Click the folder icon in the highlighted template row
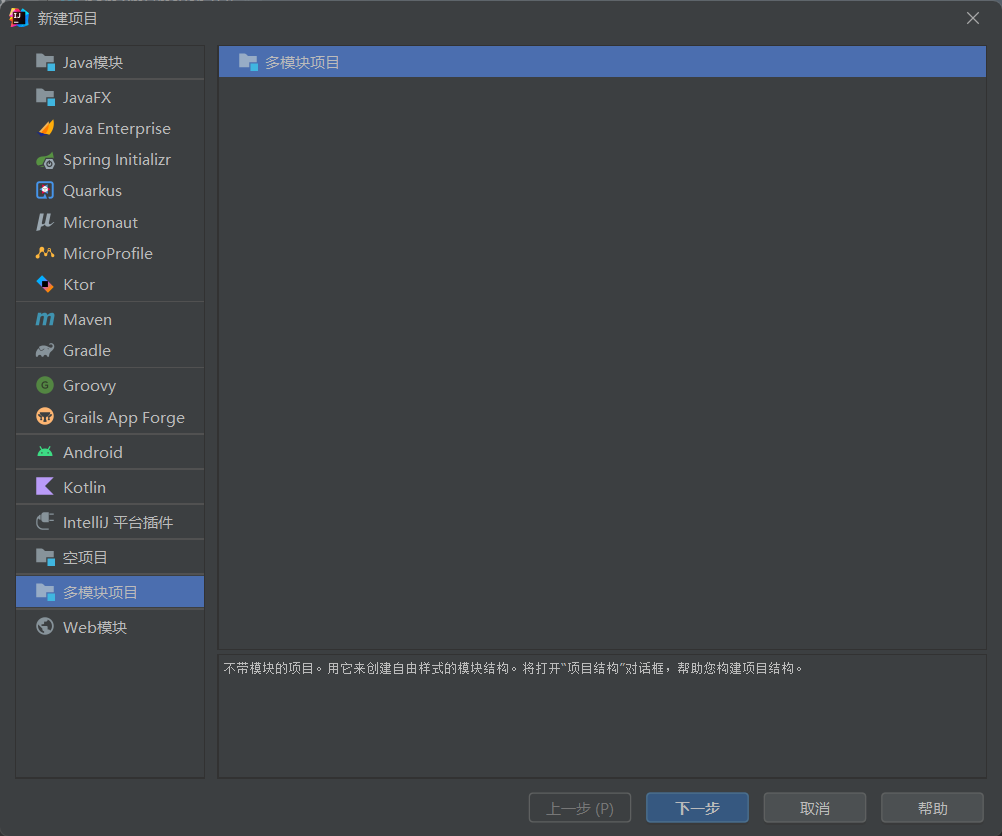 click(x=248, y=62)
